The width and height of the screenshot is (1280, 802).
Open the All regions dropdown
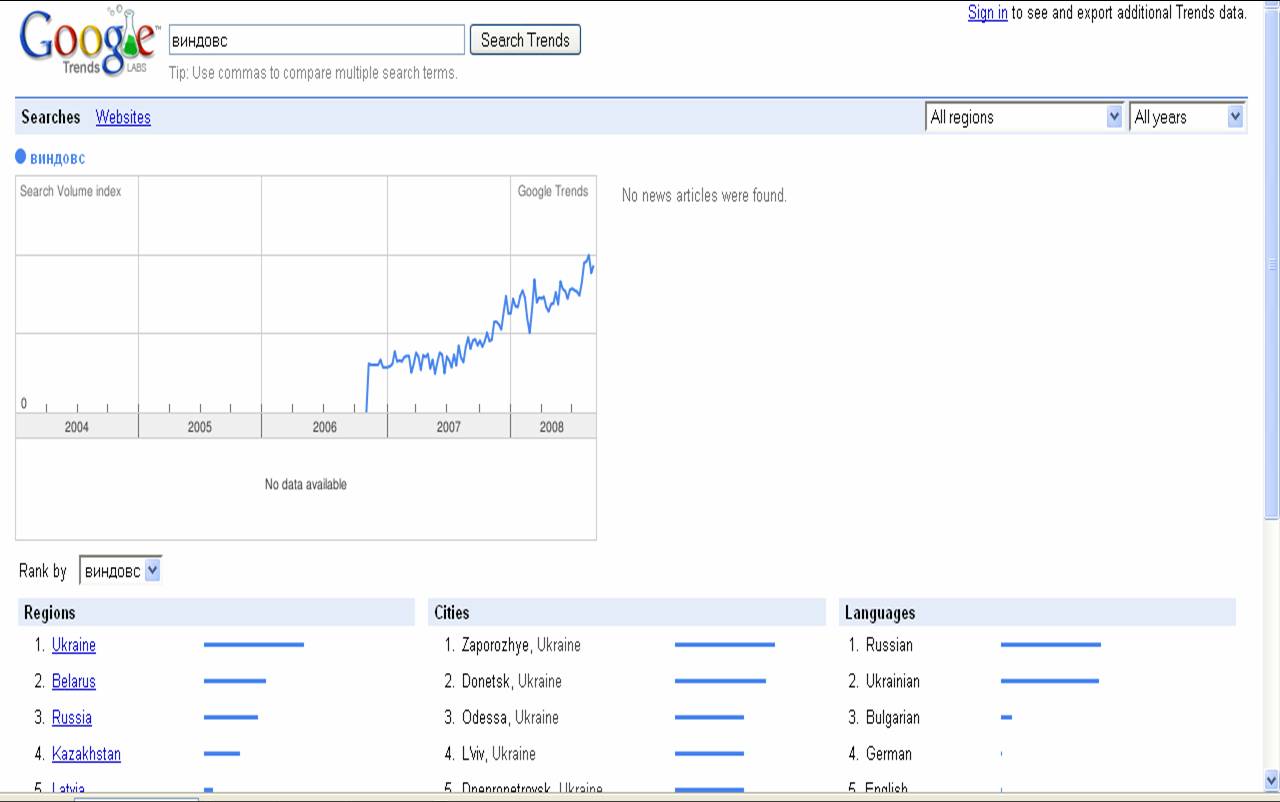click(x=1025, y=117)
